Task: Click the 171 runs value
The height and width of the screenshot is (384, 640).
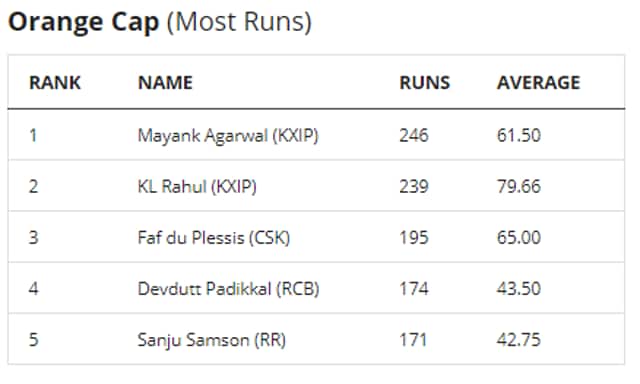Action: point(413,340)
